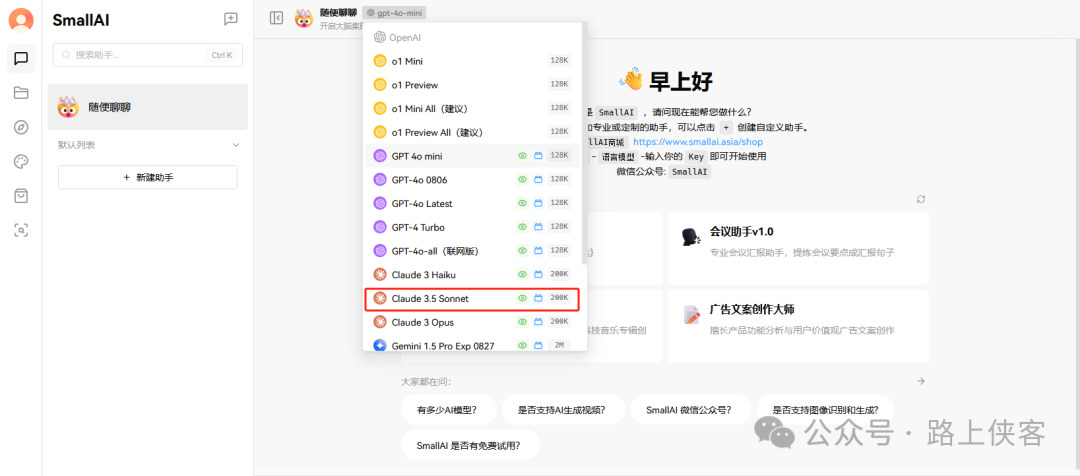Select o1 Preview All (建议) model
This screenshot has width=1080, height=476.
(x=472, y=132)
